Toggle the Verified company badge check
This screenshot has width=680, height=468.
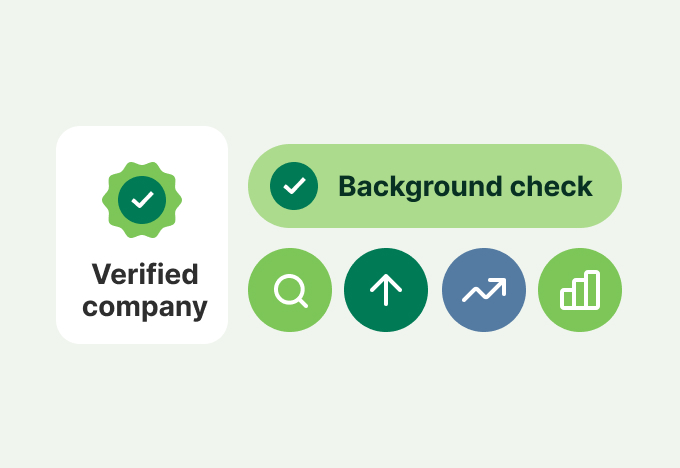142,200
